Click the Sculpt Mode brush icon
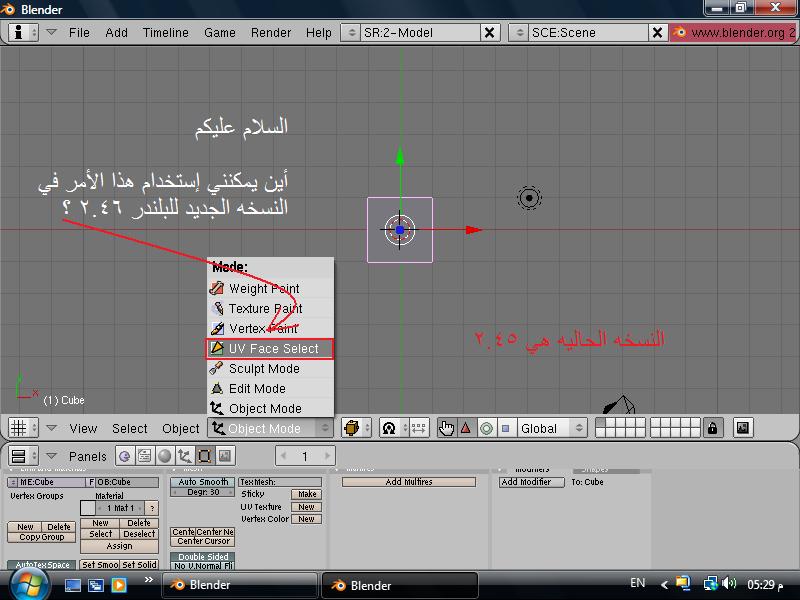The width and height of the screenshot is (800, 600). [x=217, y=368]
